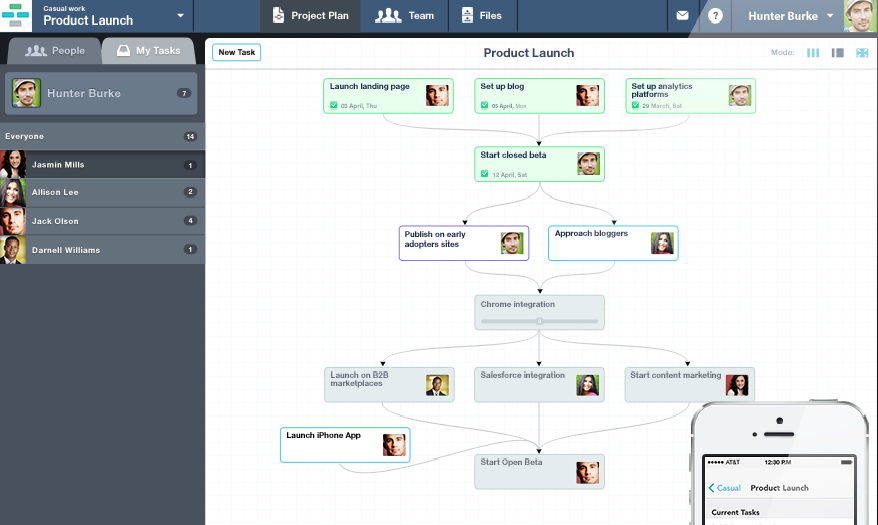This screenshot has width=878, height=525.
Task: Click the Chrome integration progress slider
Action: [539, 321]
